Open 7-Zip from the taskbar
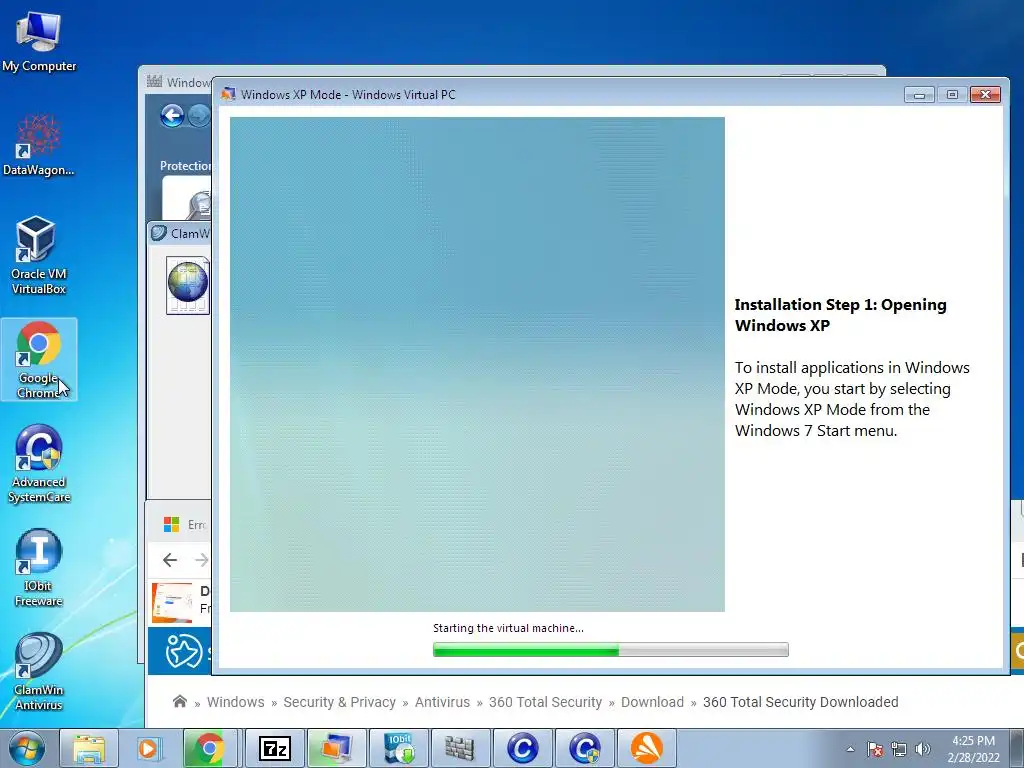1024x768 pixels. [274, 748]
